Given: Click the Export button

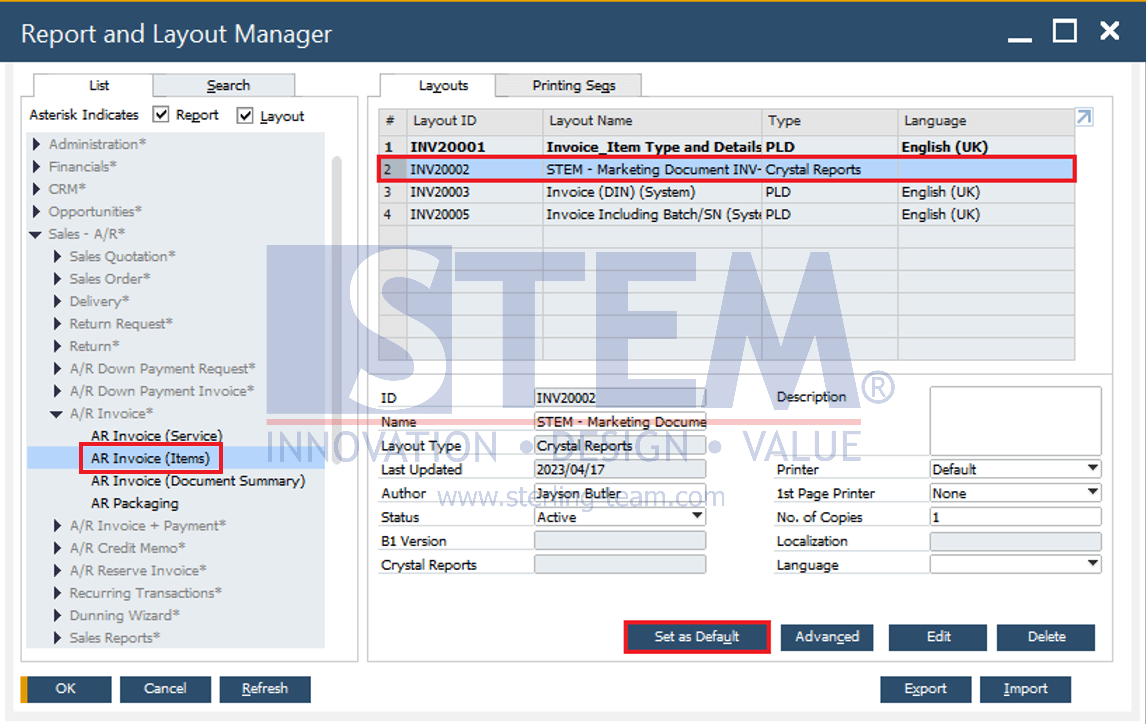Looking at the screenshot, I should [x=925, y=688].
